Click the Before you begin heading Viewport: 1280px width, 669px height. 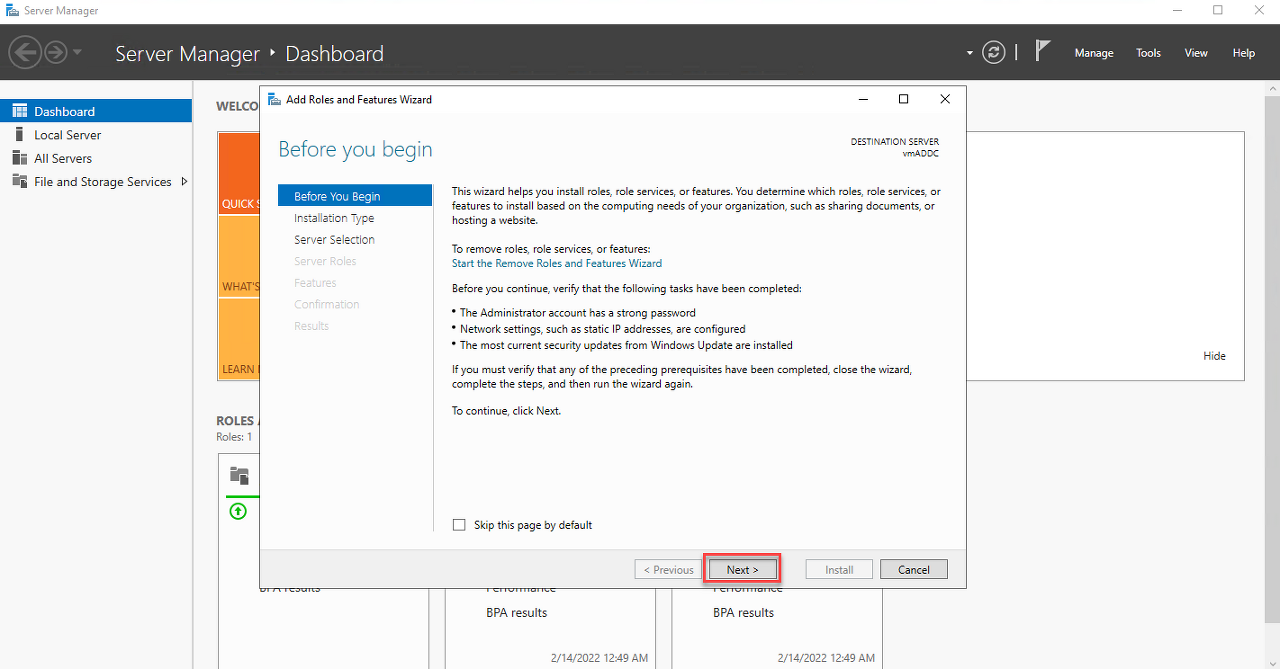click(355, 150)
